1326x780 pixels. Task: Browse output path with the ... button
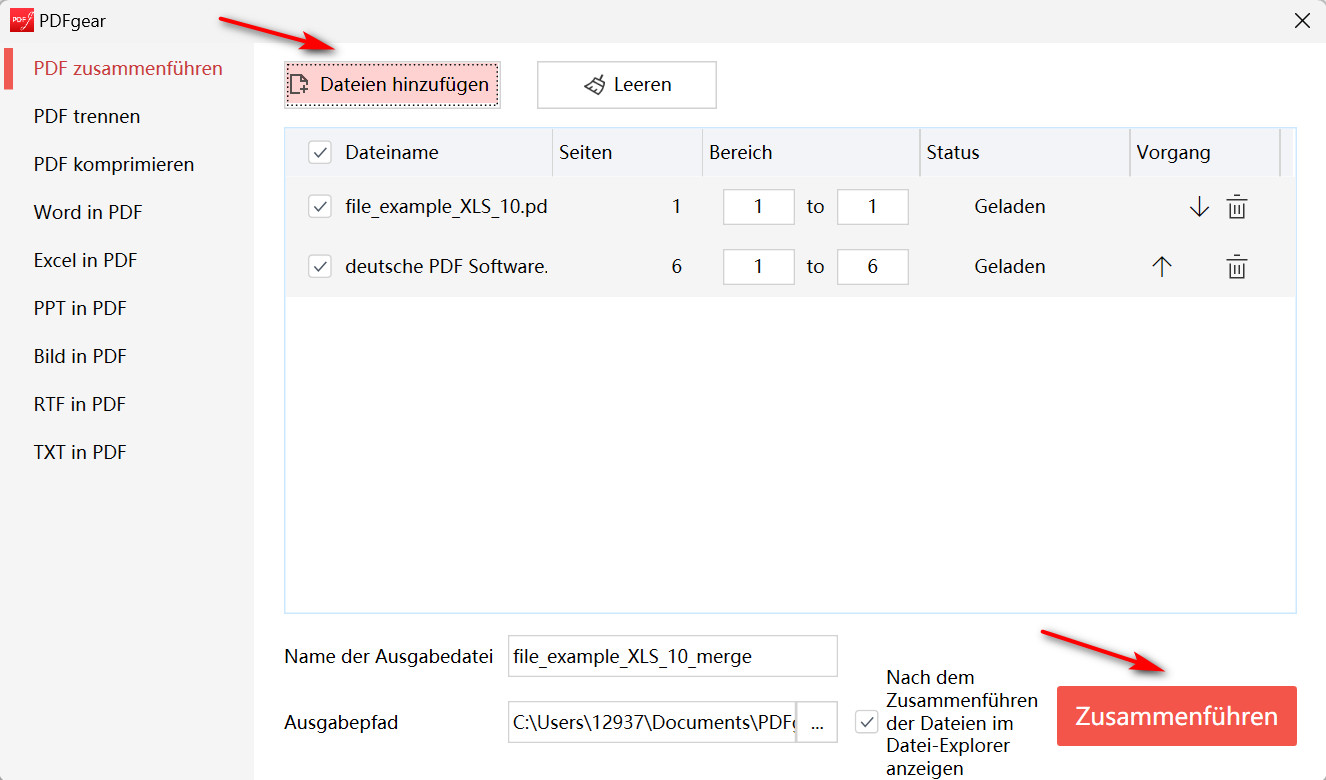click(817, 722)
